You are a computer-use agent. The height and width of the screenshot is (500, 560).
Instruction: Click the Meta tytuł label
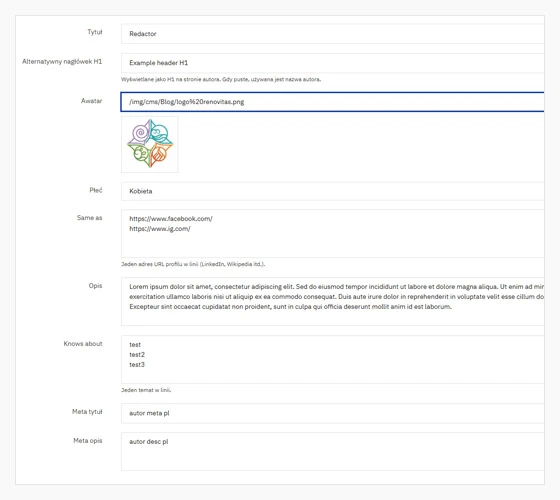pos(87,412)
